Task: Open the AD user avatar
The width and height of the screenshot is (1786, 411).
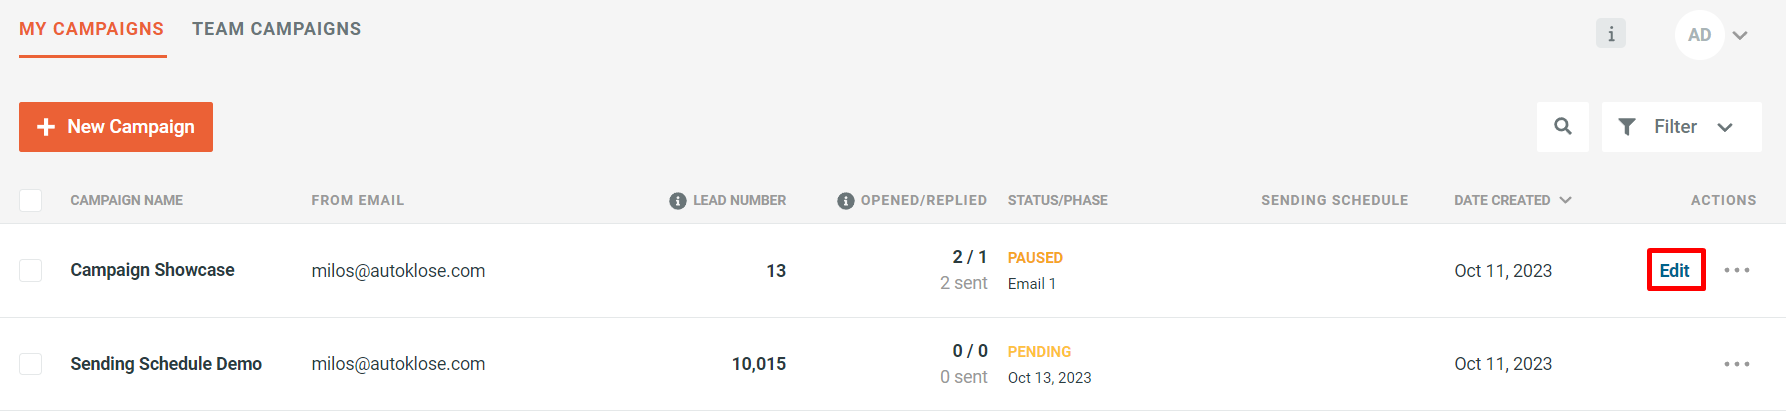Action: 1699,35
